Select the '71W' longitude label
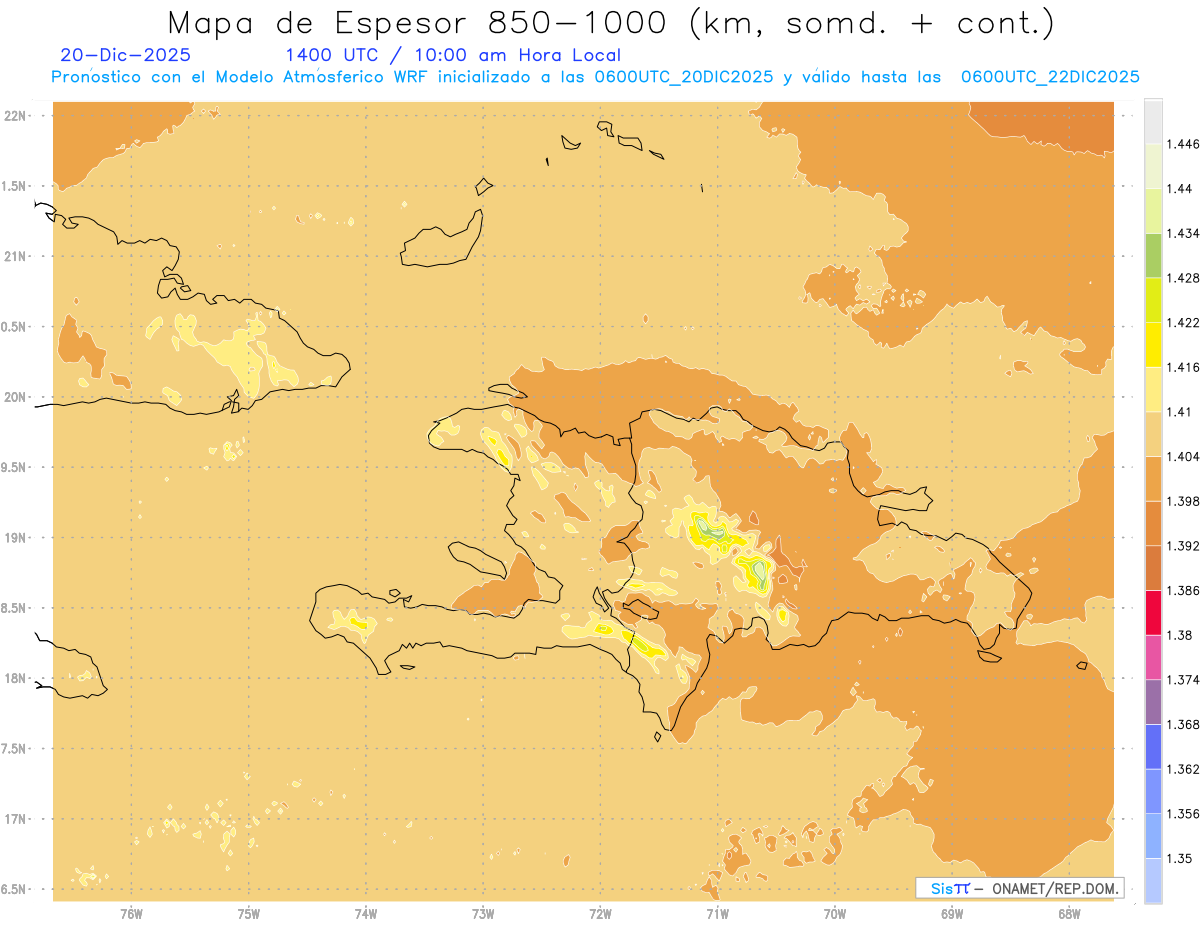 coord(717,915)
